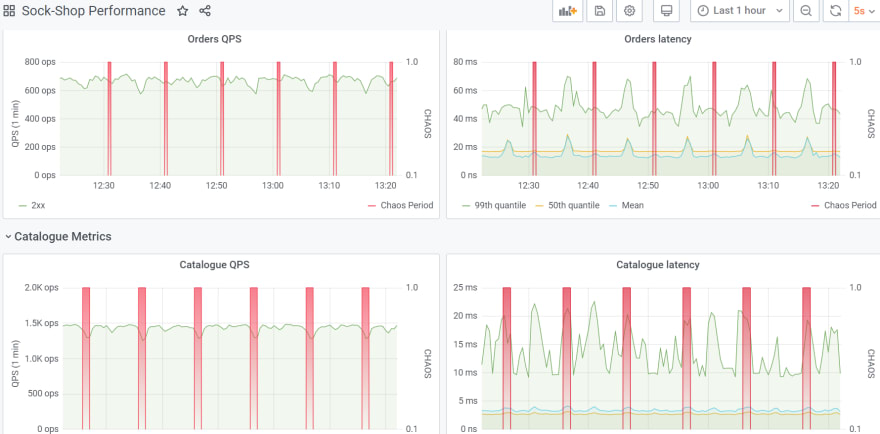Click the 99th quantile legend color swatch
The height and width of the screenshot is (434, 880).
tap(465, 206)
